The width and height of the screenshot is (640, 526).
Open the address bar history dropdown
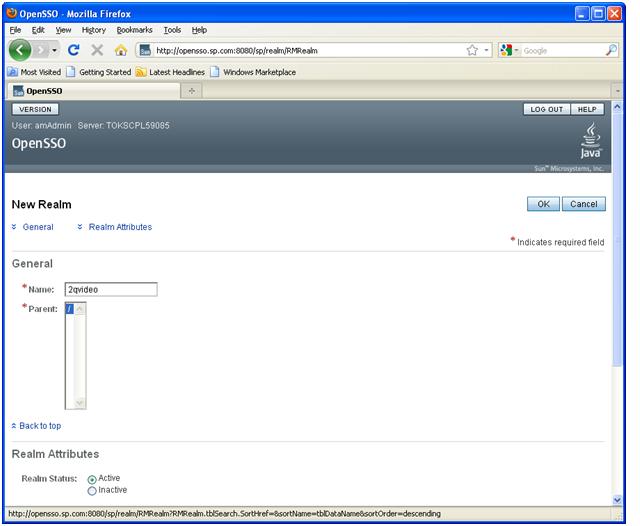(486, 50)
